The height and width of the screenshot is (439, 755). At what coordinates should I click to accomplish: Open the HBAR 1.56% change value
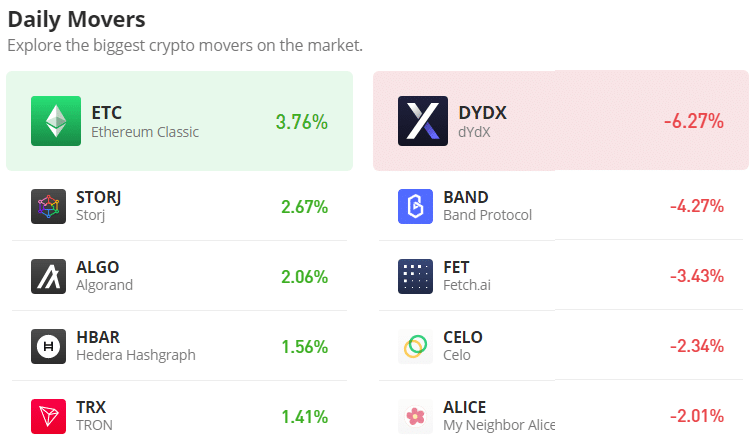coord(304,347)
